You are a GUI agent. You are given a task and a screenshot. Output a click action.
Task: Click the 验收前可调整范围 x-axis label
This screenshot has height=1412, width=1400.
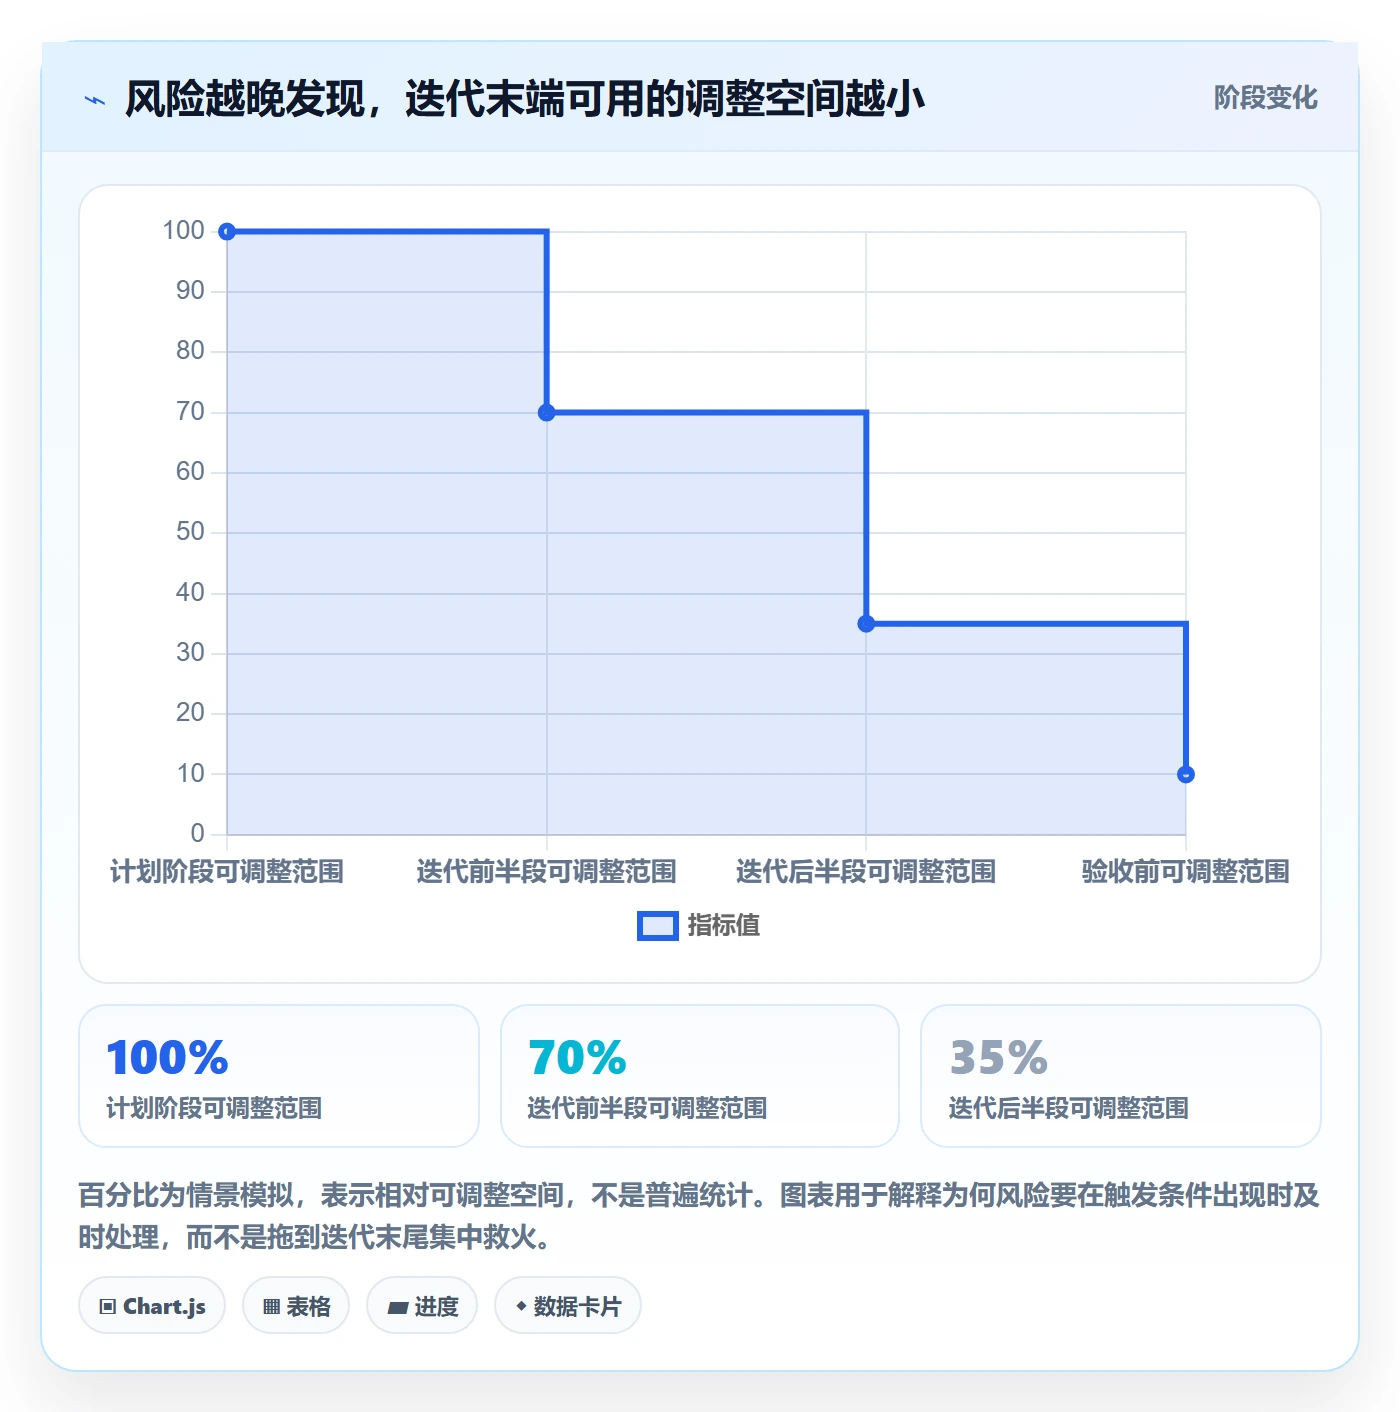tap(1186, 872)
